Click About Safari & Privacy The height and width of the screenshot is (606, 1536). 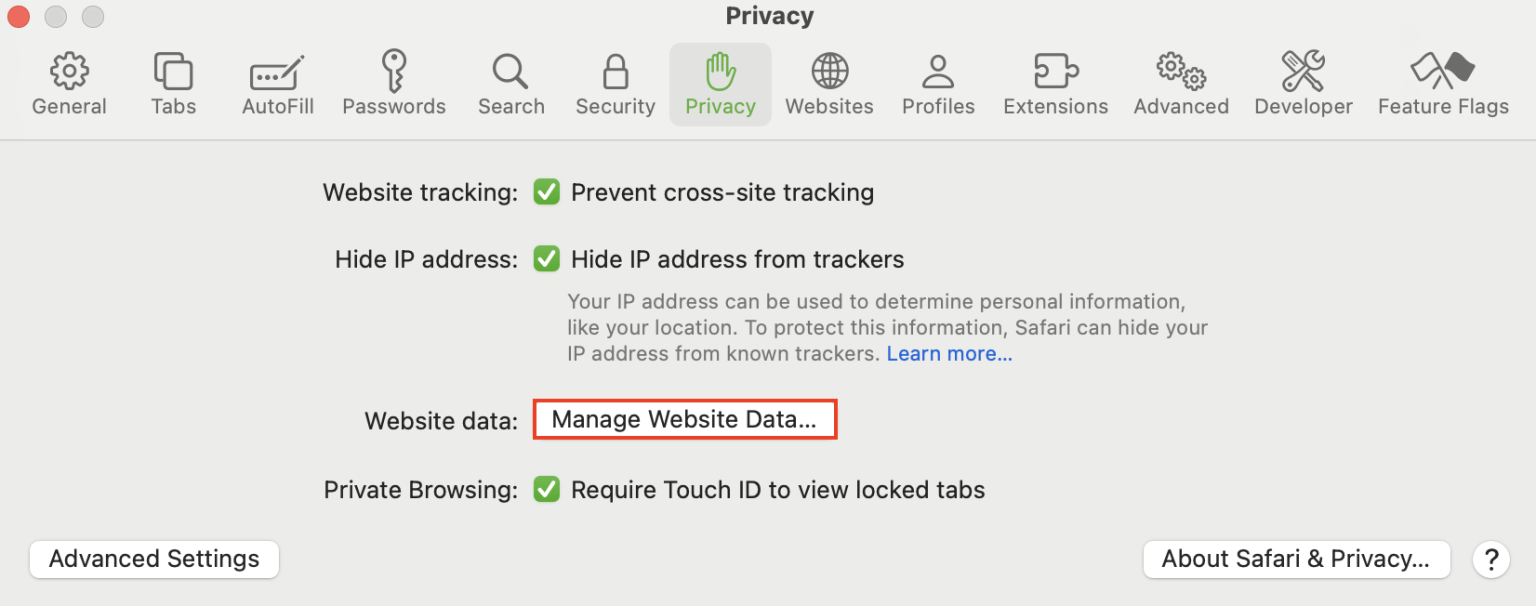[x=1295, y=559]
